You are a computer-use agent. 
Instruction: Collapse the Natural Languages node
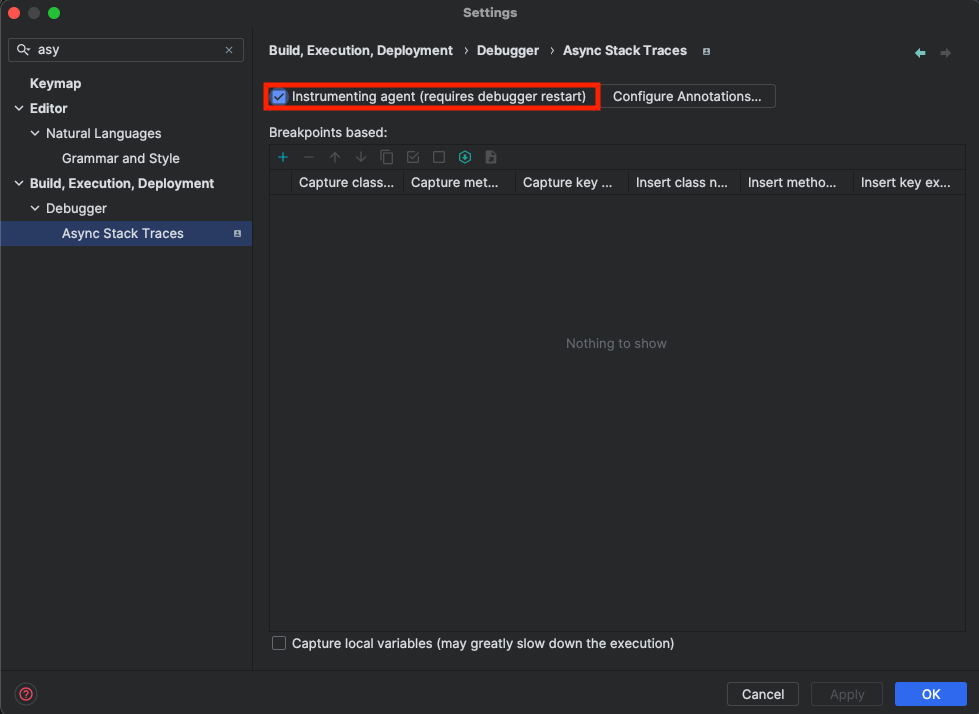tap(35, 134)
